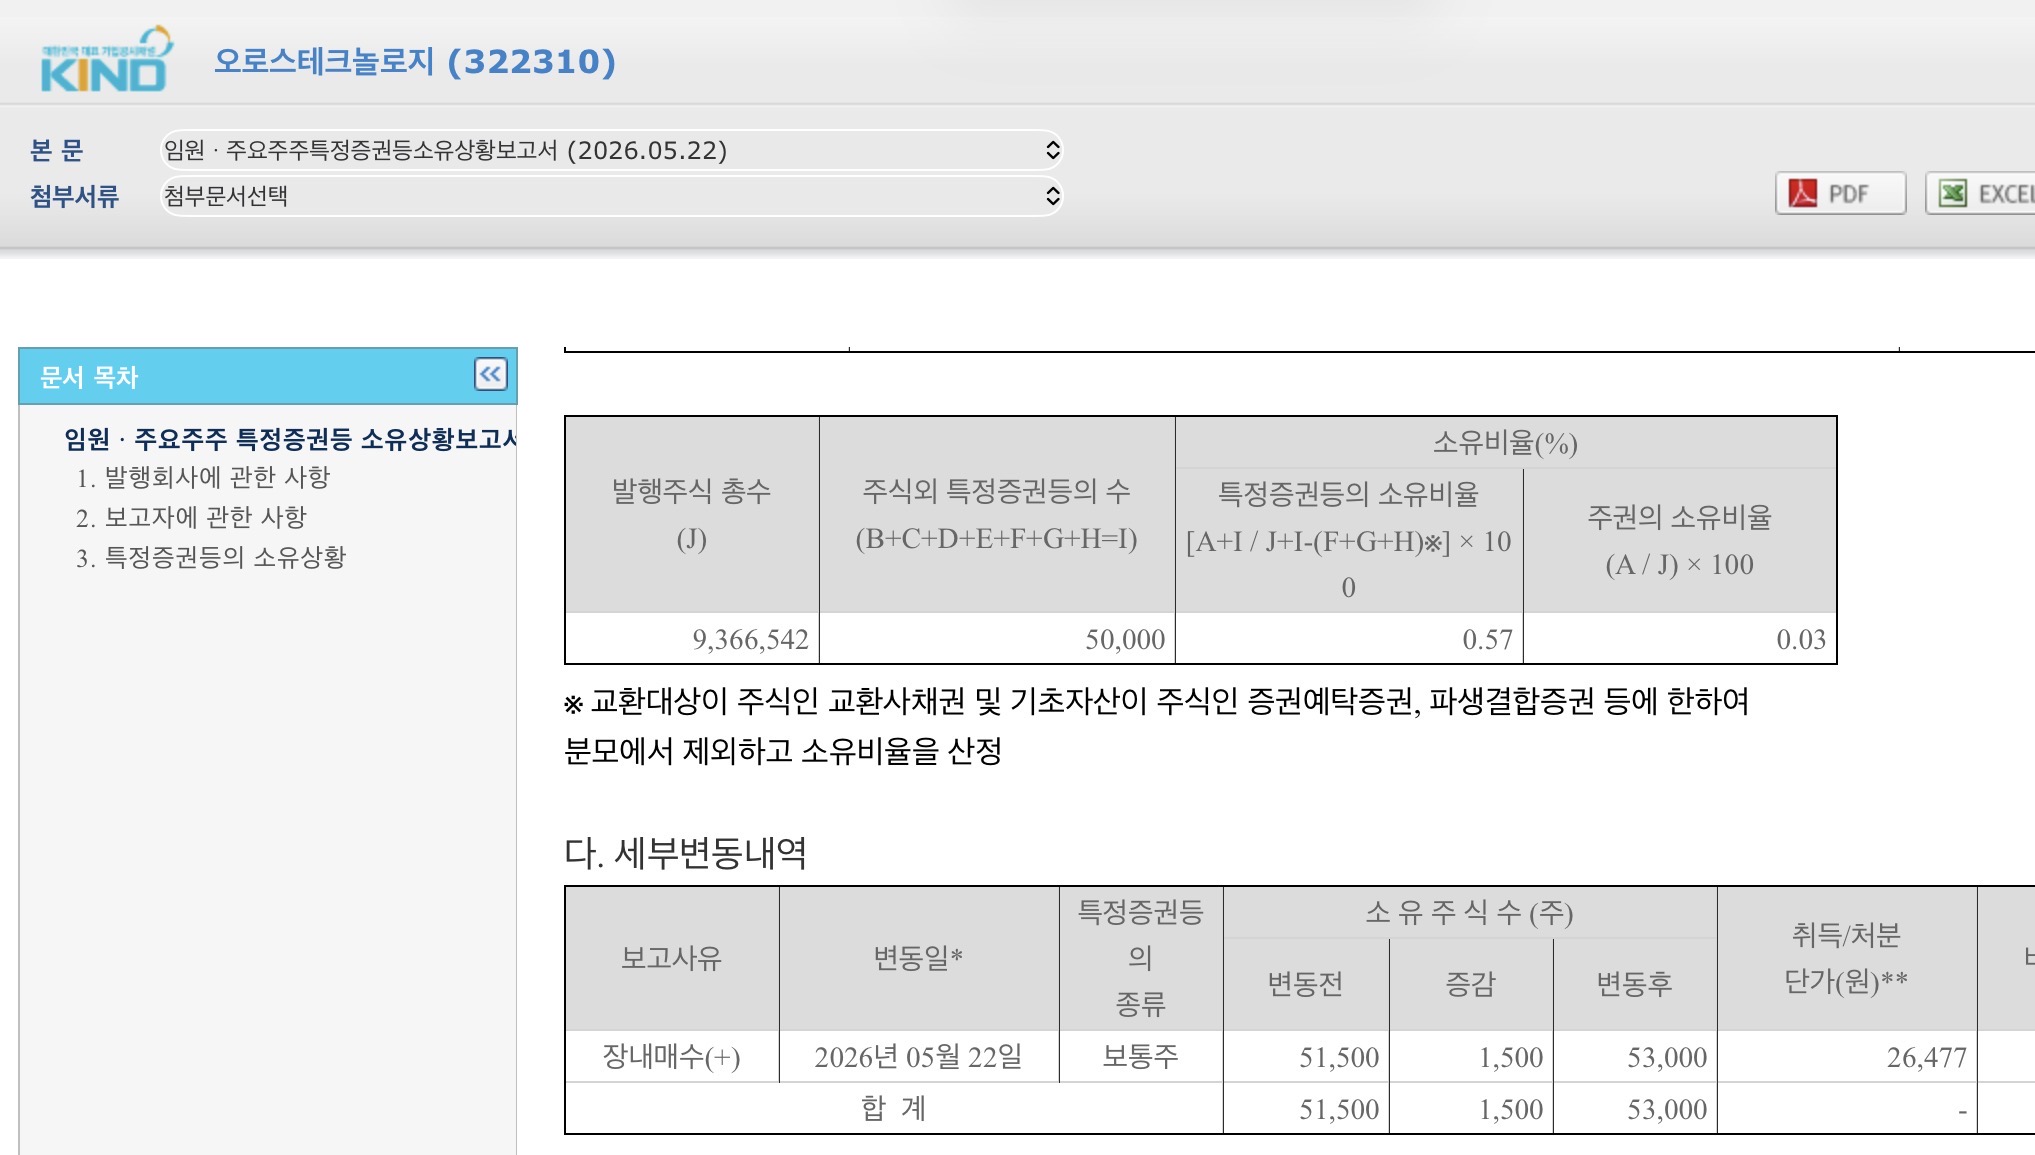2035x1155 pixels.
Task: Click the 특정증권등 의 종류 column header
Action: [x=1141, y=958]
